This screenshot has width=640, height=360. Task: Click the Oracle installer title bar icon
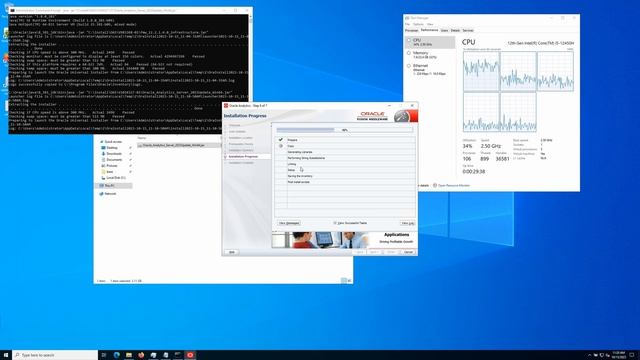[x=226, y=106]
